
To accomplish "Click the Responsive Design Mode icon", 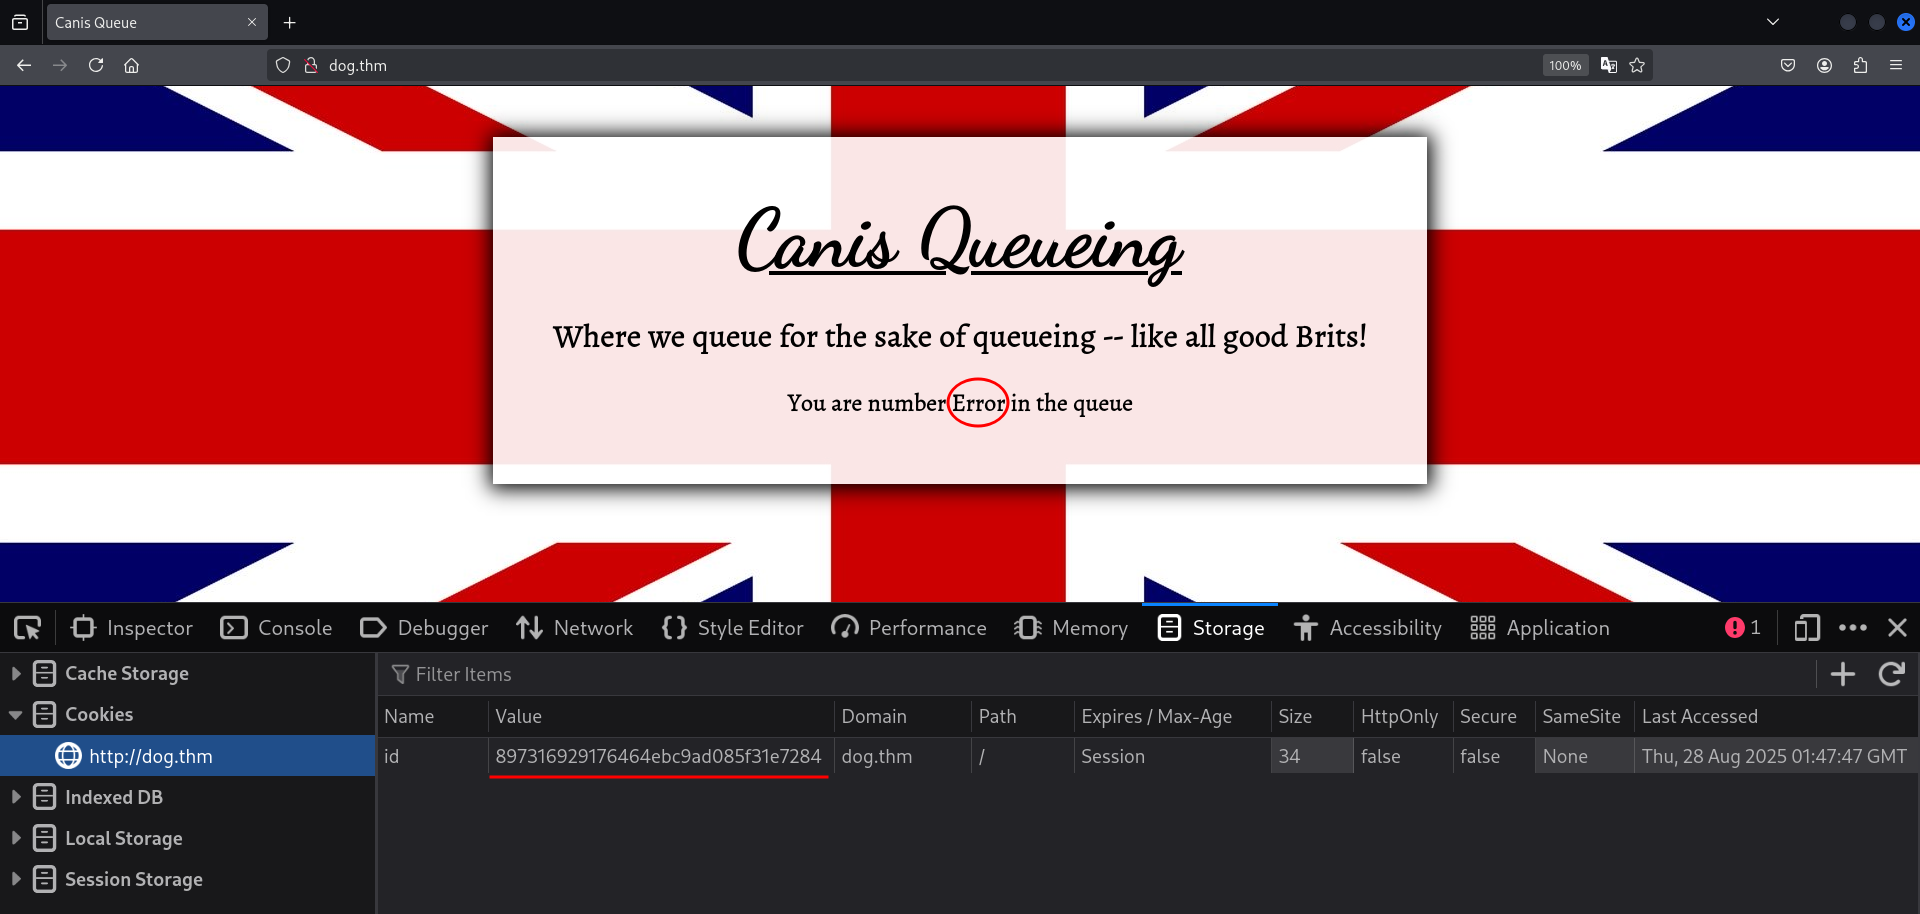I will click(1806, 628).
